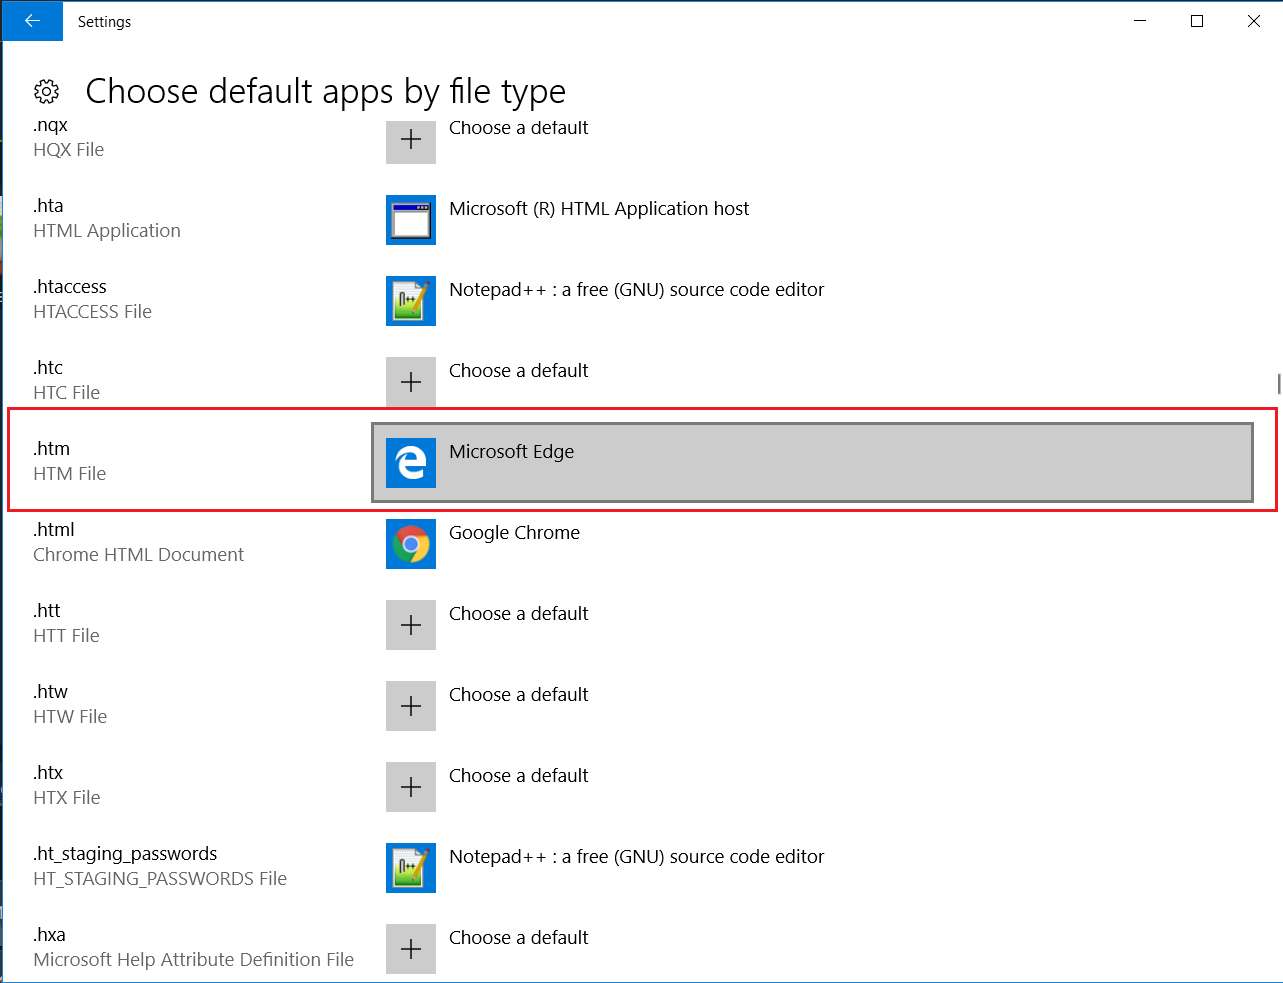Image resolution: width=1283 pixels, height=983 pixels.
Task: Select 'Choose a default' label for .htc
Action: pyautogui.click(x=518, y=370)
